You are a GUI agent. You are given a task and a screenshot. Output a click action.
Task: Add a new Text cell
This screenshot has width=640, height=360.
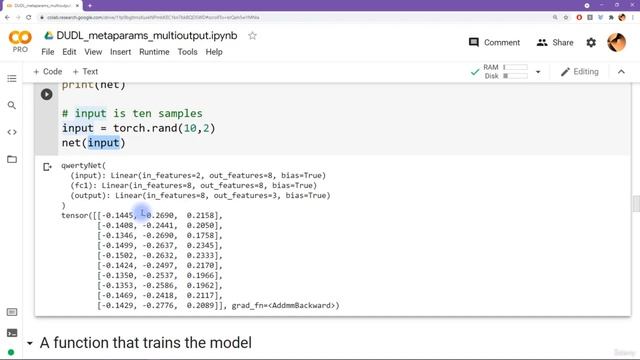pyautogui.click(x=85, y=71)
